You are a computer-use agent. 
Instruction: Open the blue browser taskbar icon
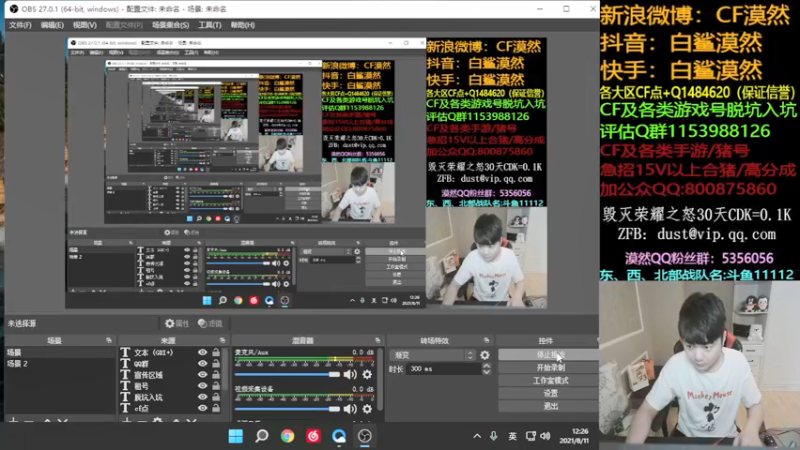(339, 436)
